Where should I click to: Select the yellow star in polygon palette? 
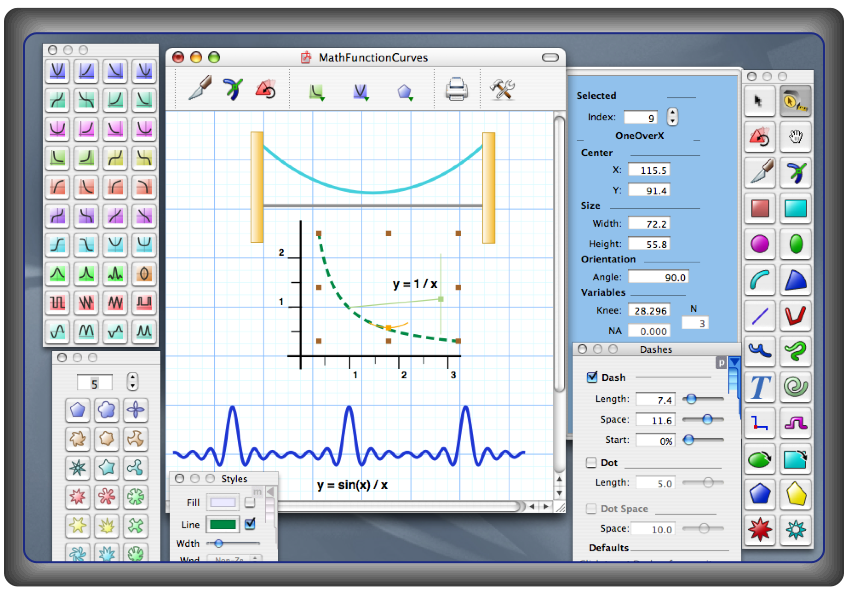point(78,525)
